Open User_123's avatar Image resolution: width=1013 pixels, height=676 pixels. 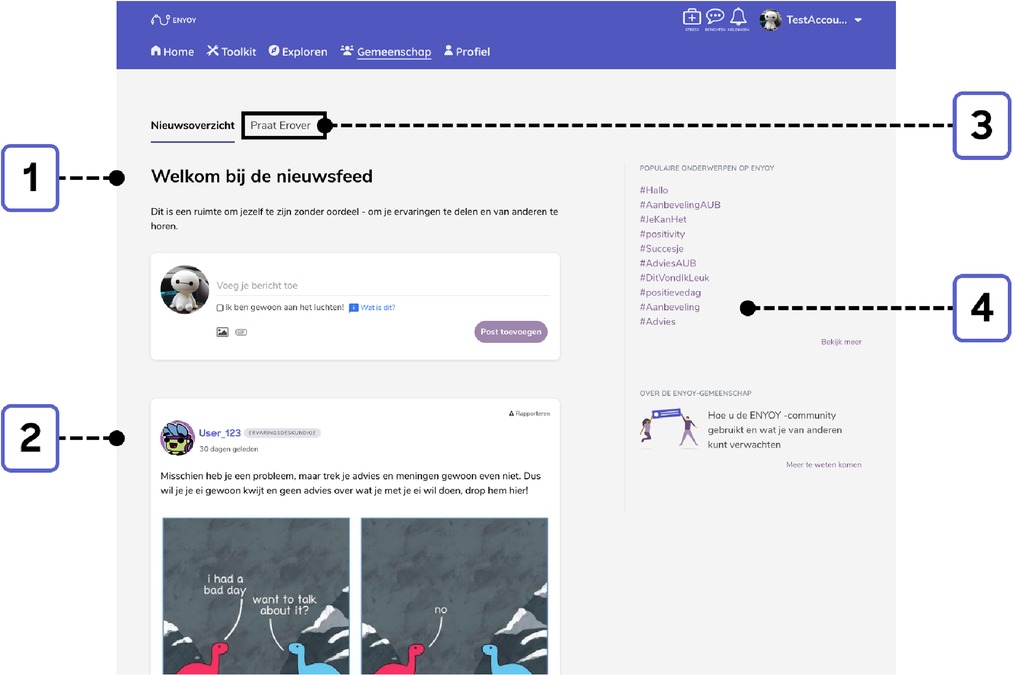177,438
